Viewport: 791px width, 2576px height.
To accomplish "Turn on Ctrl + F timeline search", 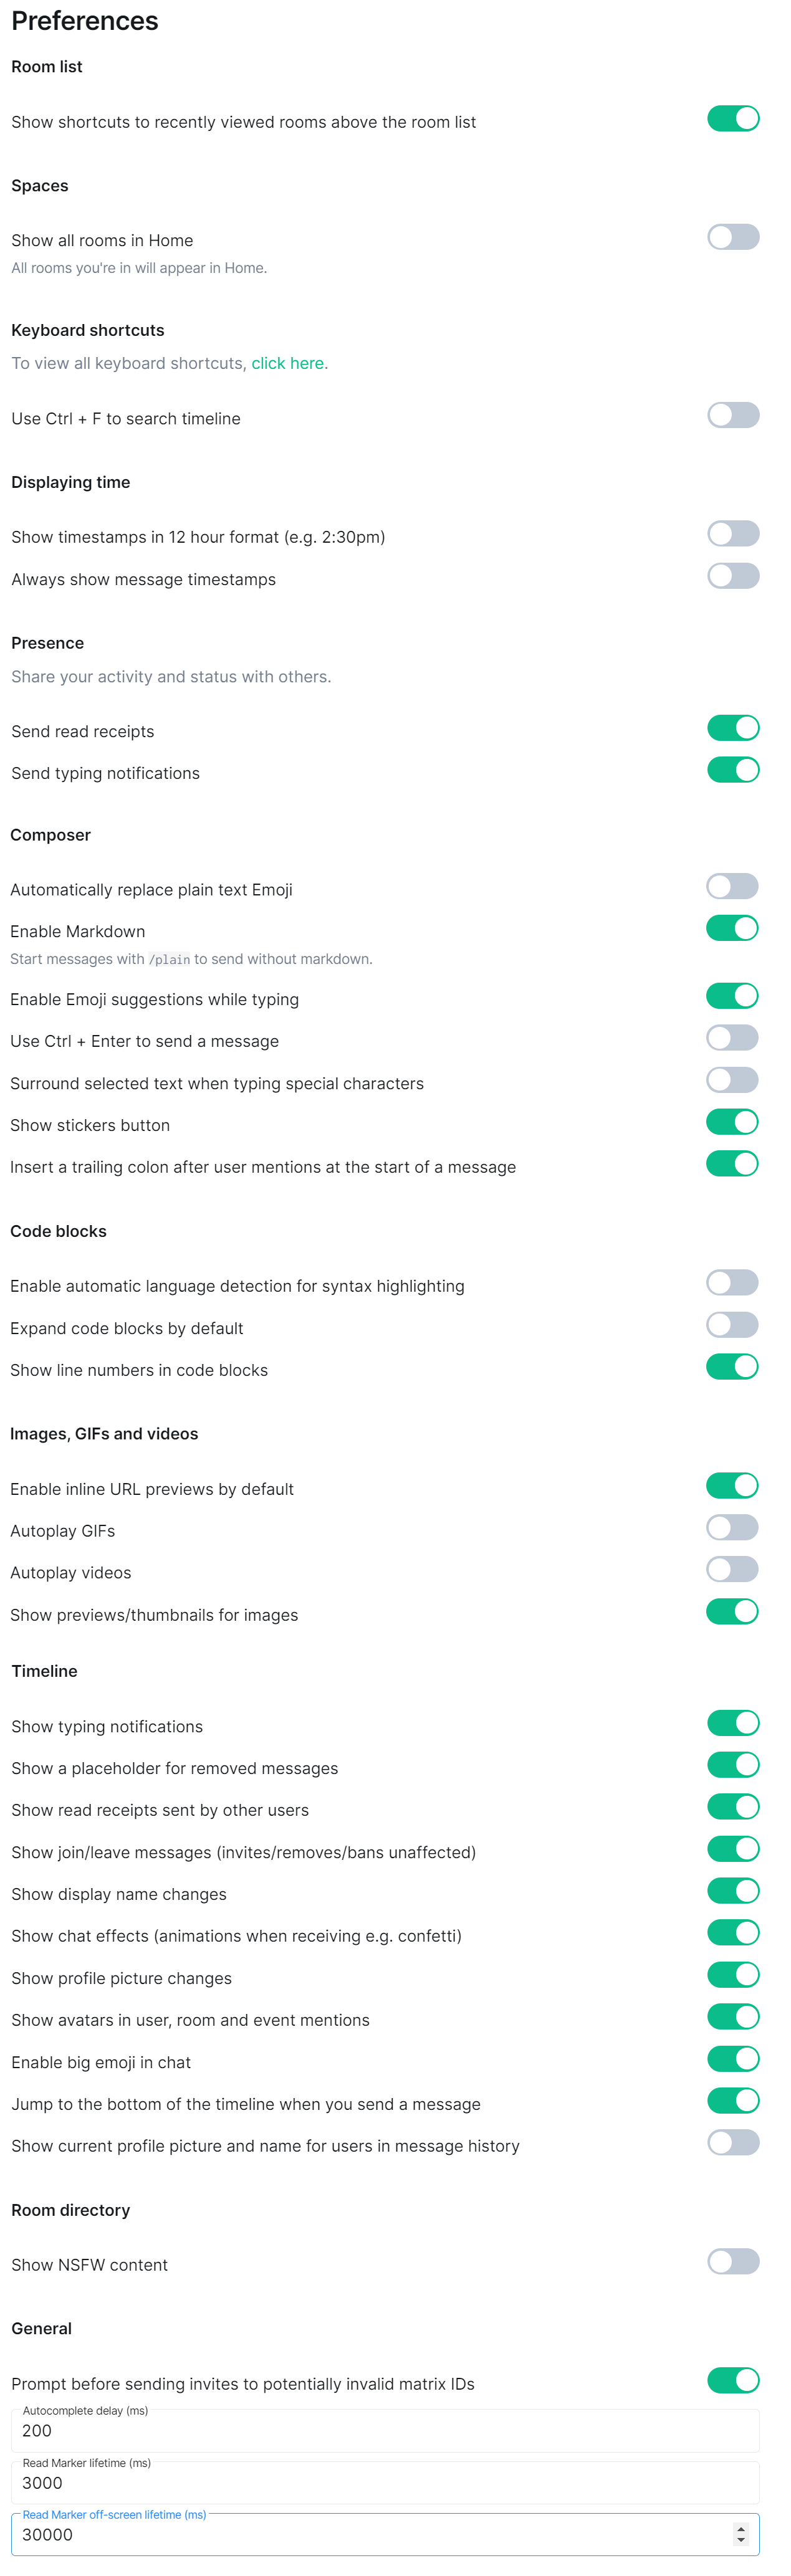I will [x=733, y=415].
